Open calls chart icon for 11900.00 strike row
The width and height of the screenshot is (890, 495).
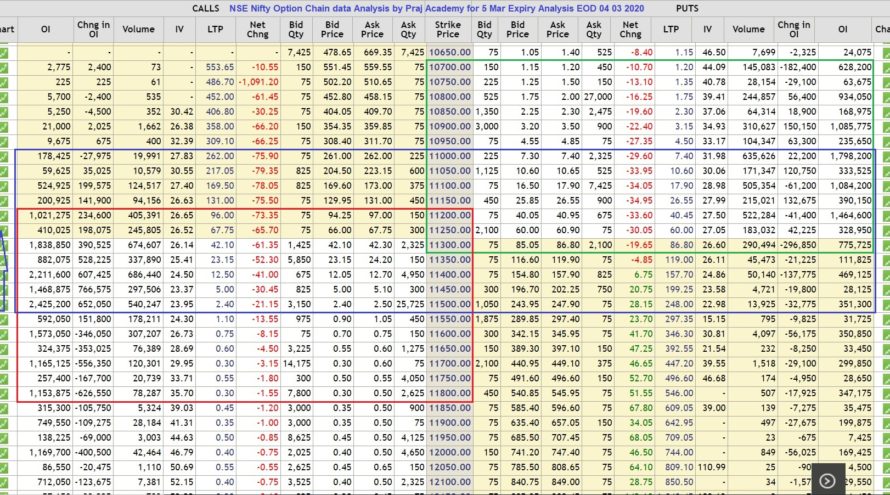point(3,423)
